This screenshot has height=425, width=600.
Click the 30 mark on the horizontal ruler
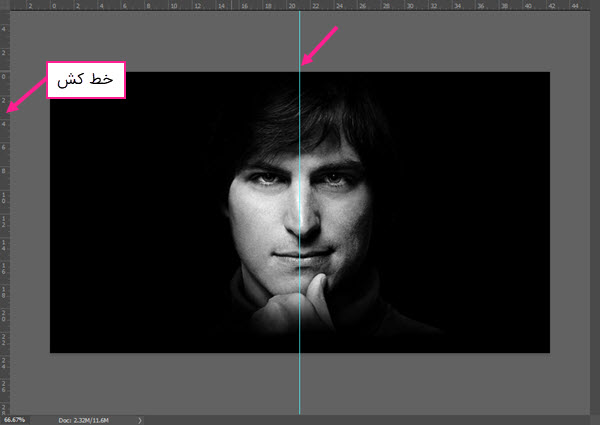(410, 6)
